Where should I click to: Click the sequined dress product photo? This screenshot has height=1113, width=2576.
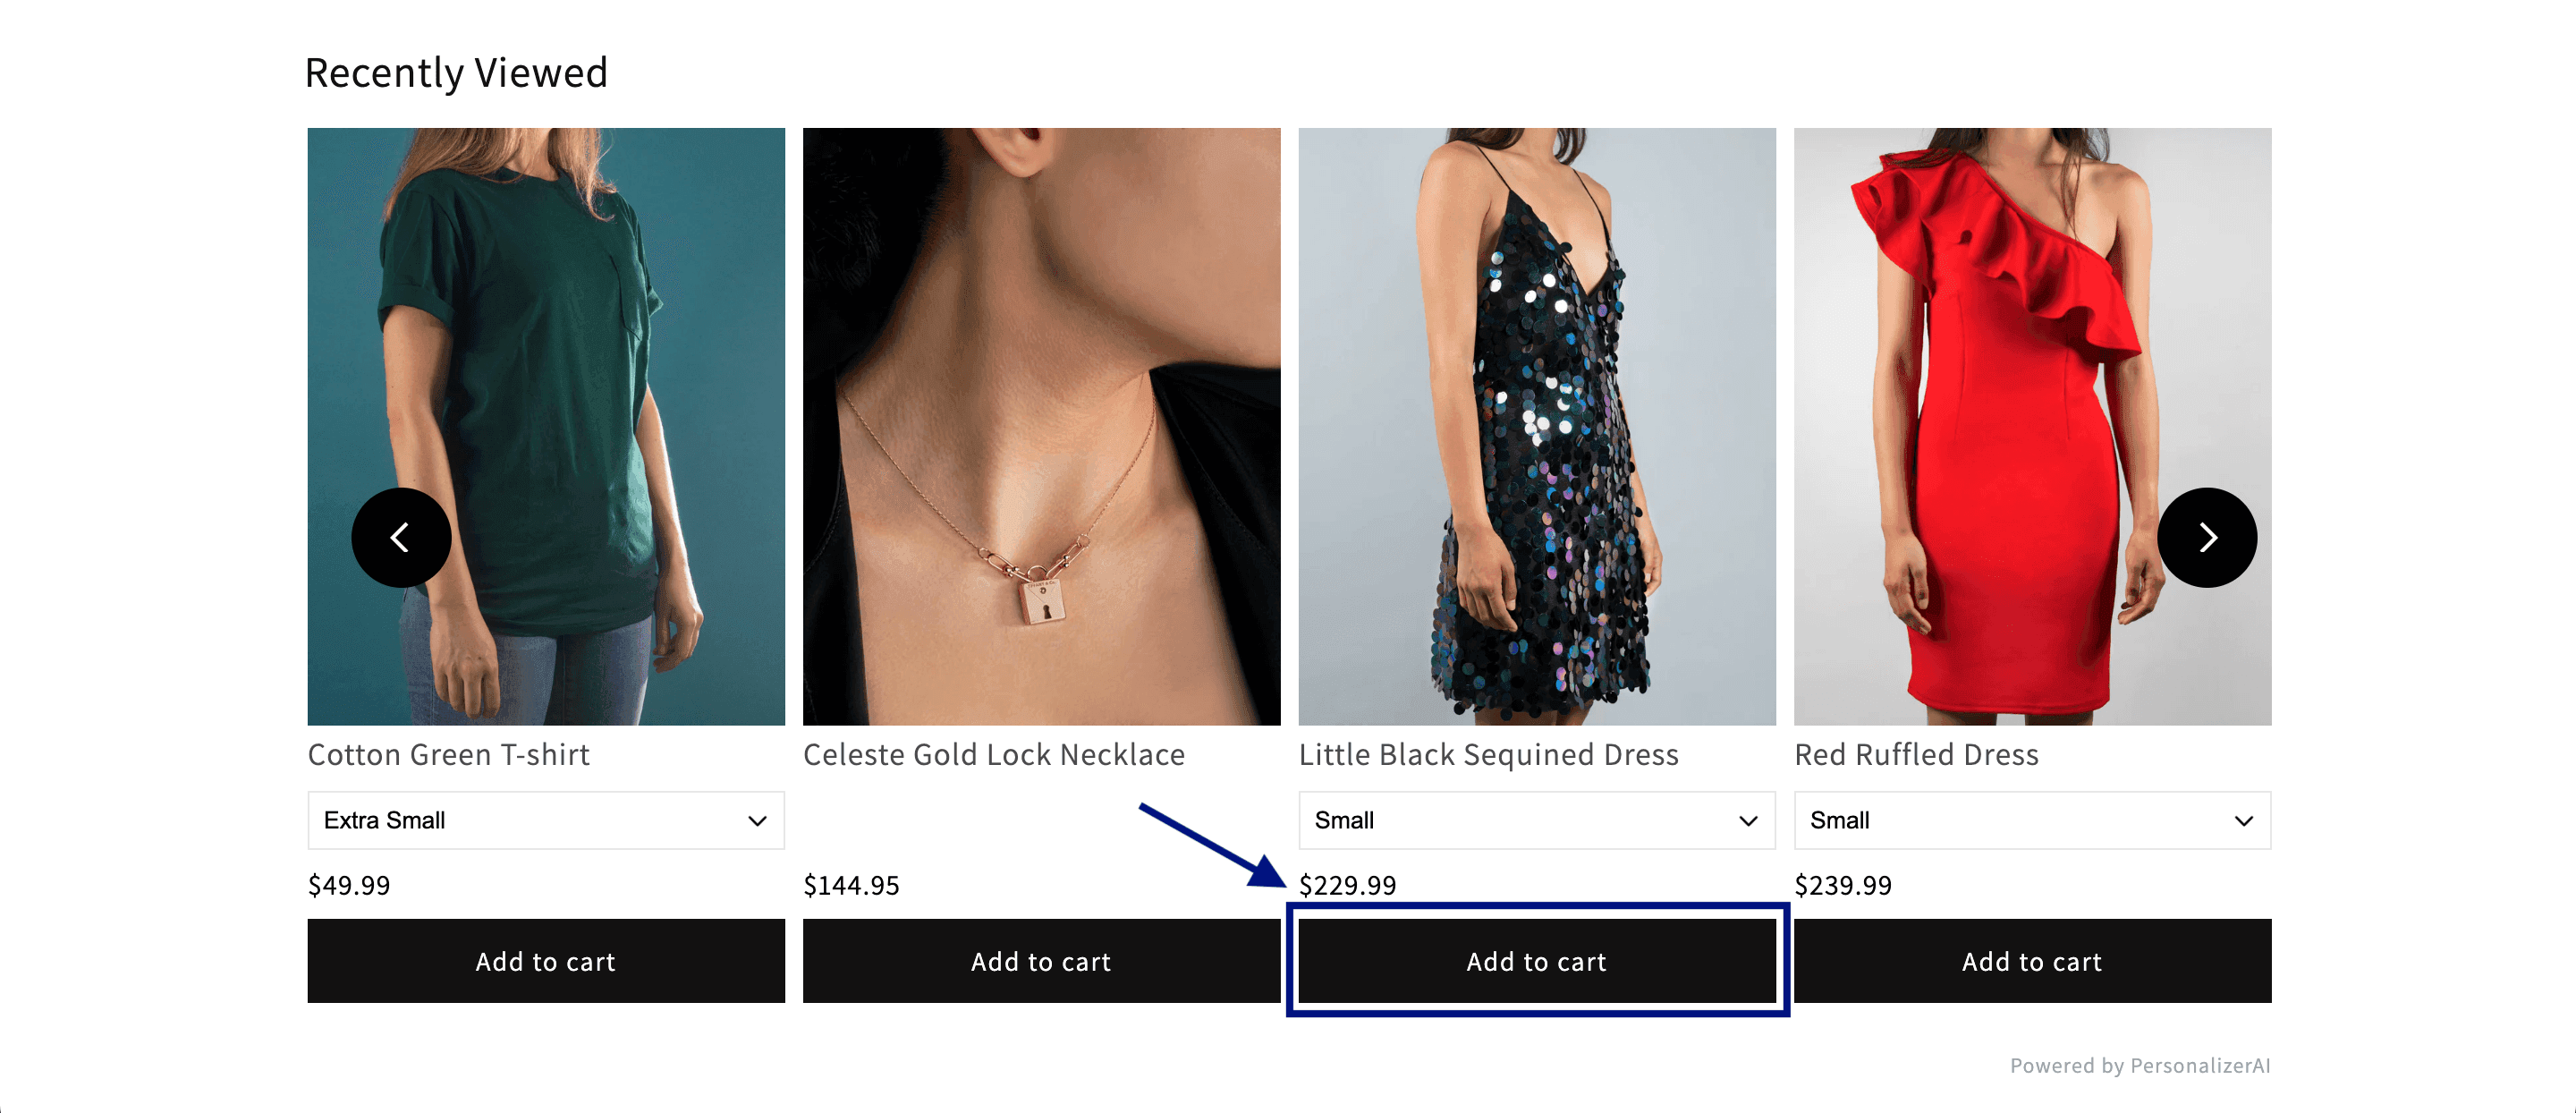(x=1536, y=425)
